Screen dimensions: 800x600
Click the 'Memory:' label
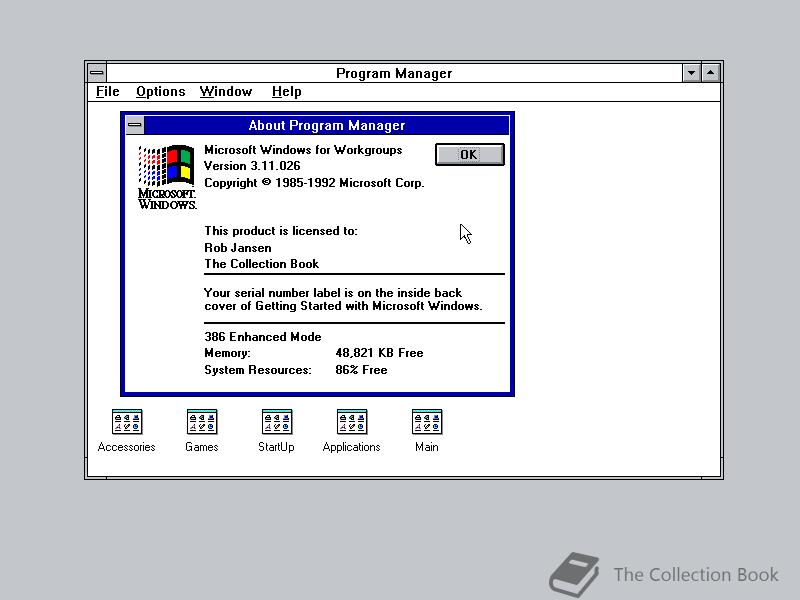(x=228, y=353)
